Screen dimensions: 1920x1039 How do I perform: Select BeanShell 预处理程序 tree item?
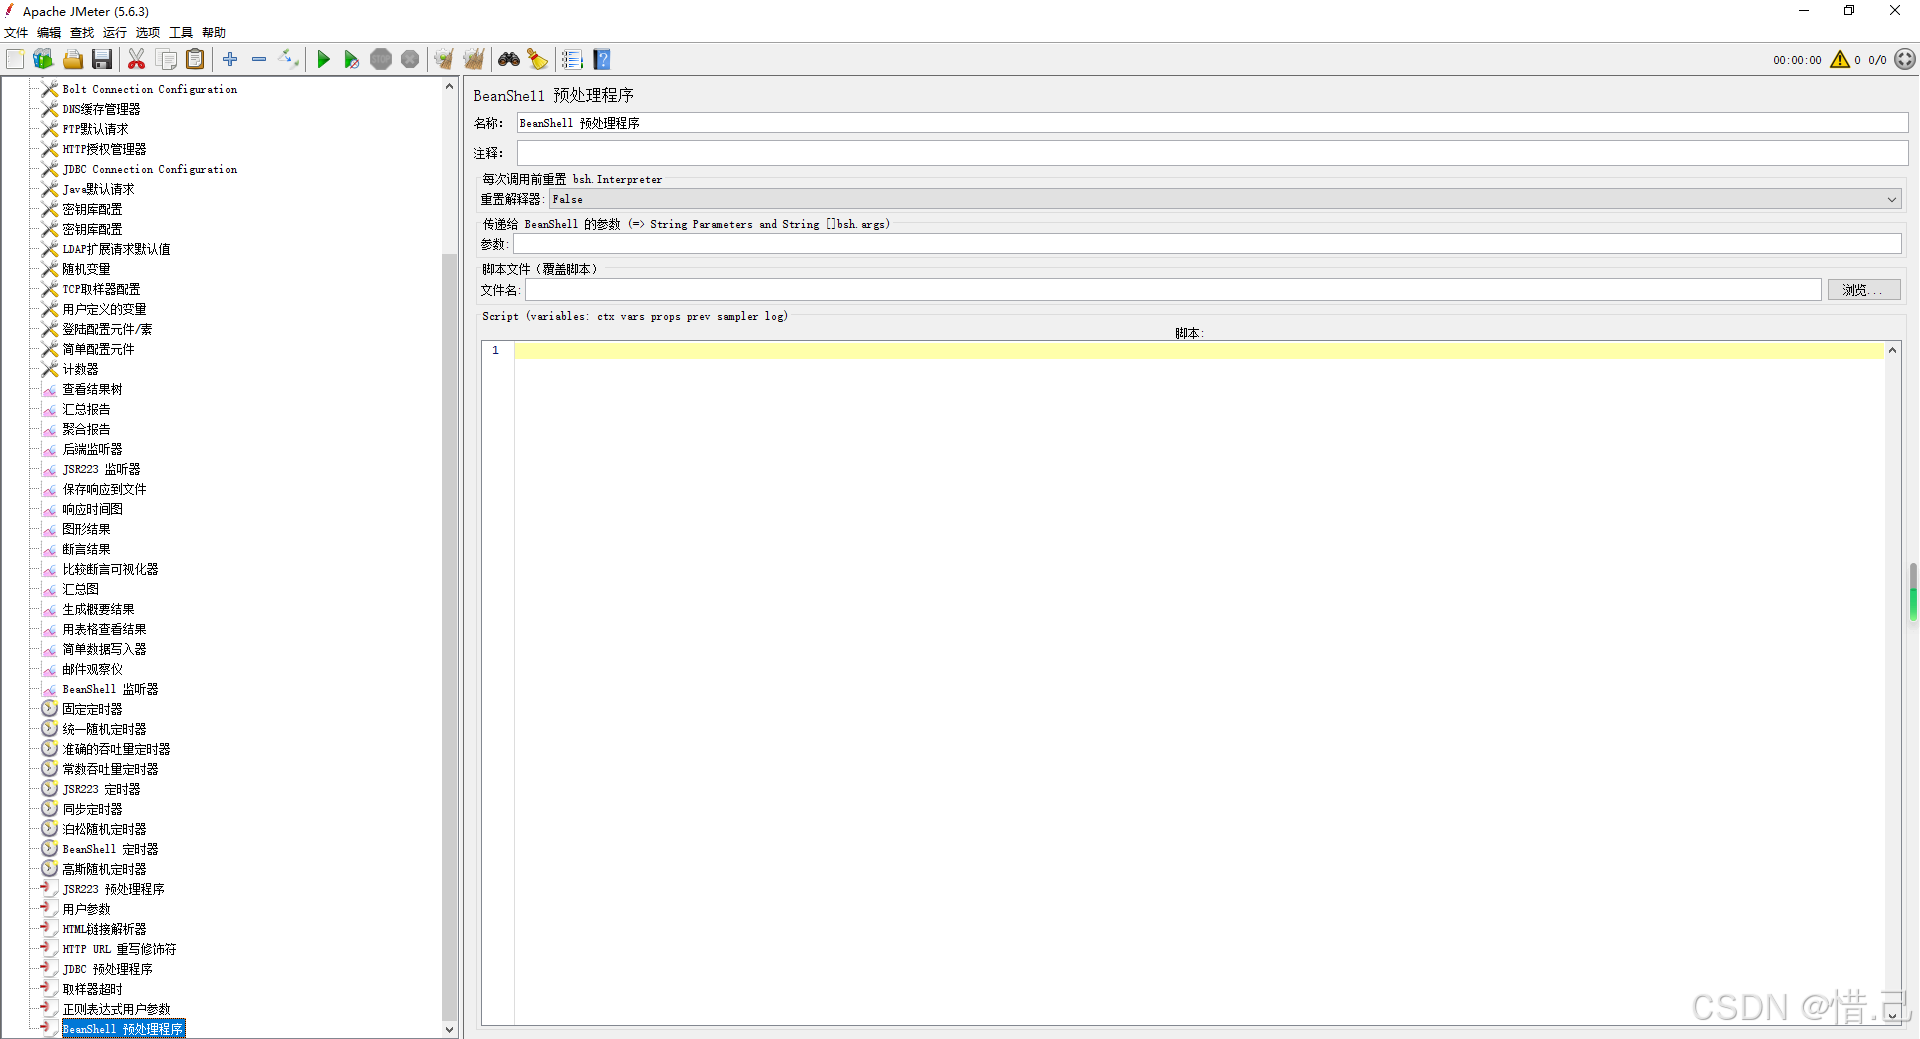[x=123, y=1029]
